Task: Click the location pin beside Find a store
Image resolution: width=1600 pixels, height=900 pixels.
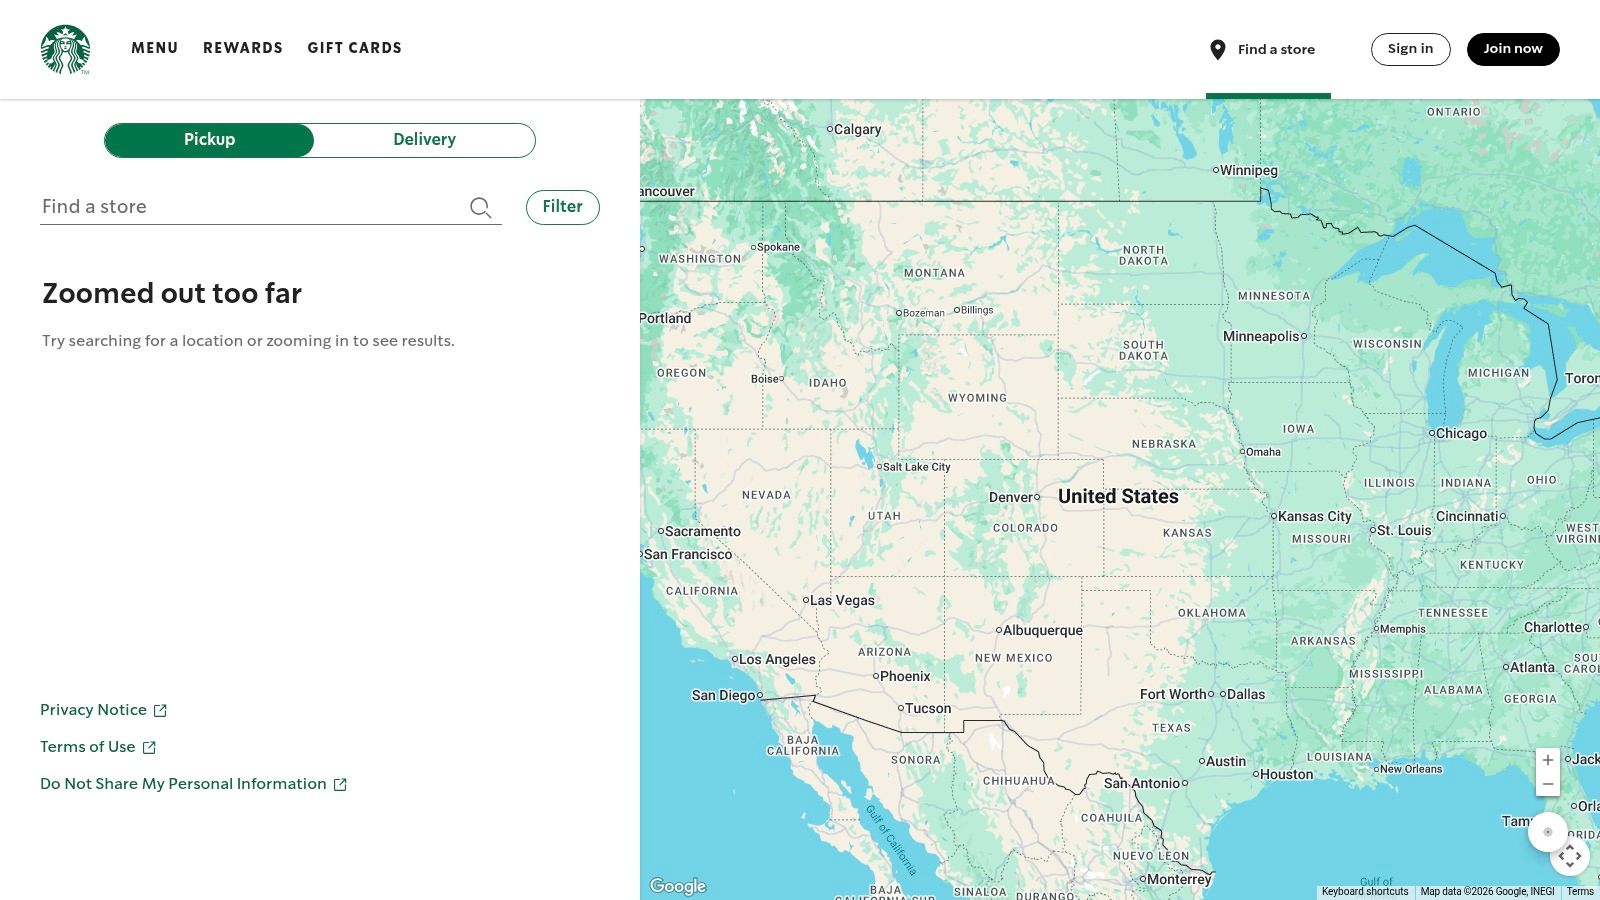Action: (1216, 49)
